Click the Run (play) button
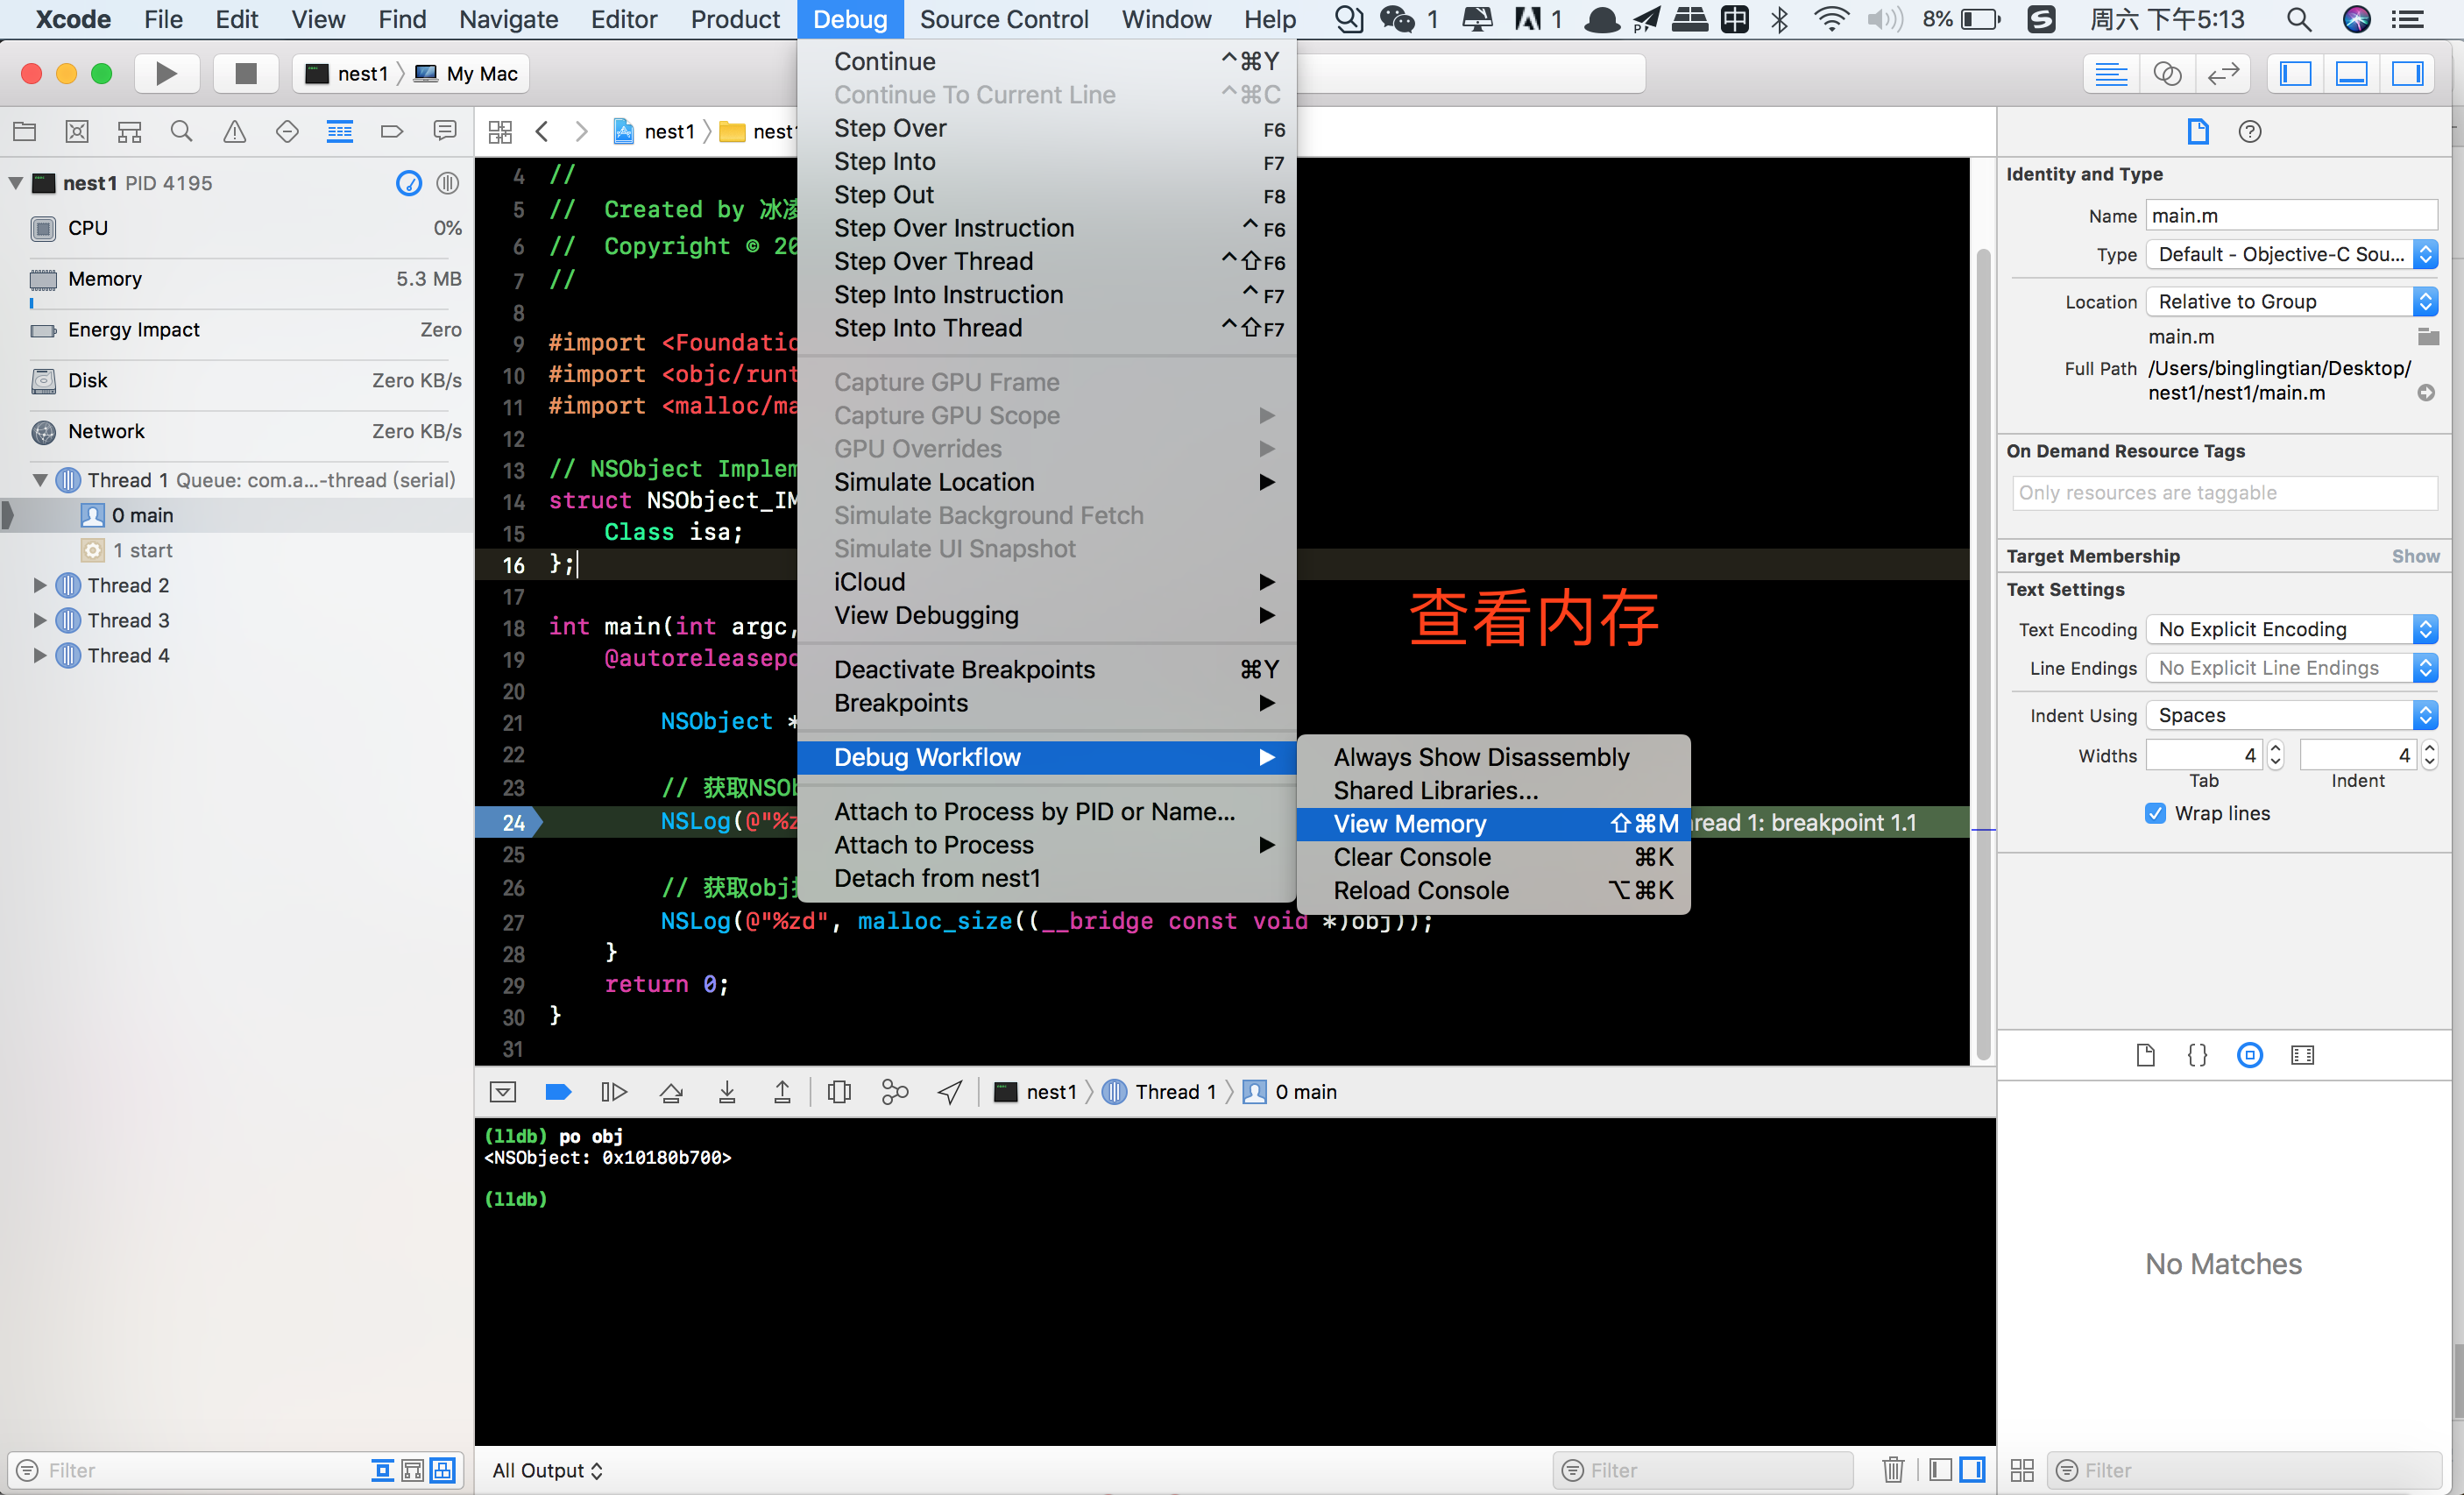The image size is (2464, 1495). tap(166, 73)
